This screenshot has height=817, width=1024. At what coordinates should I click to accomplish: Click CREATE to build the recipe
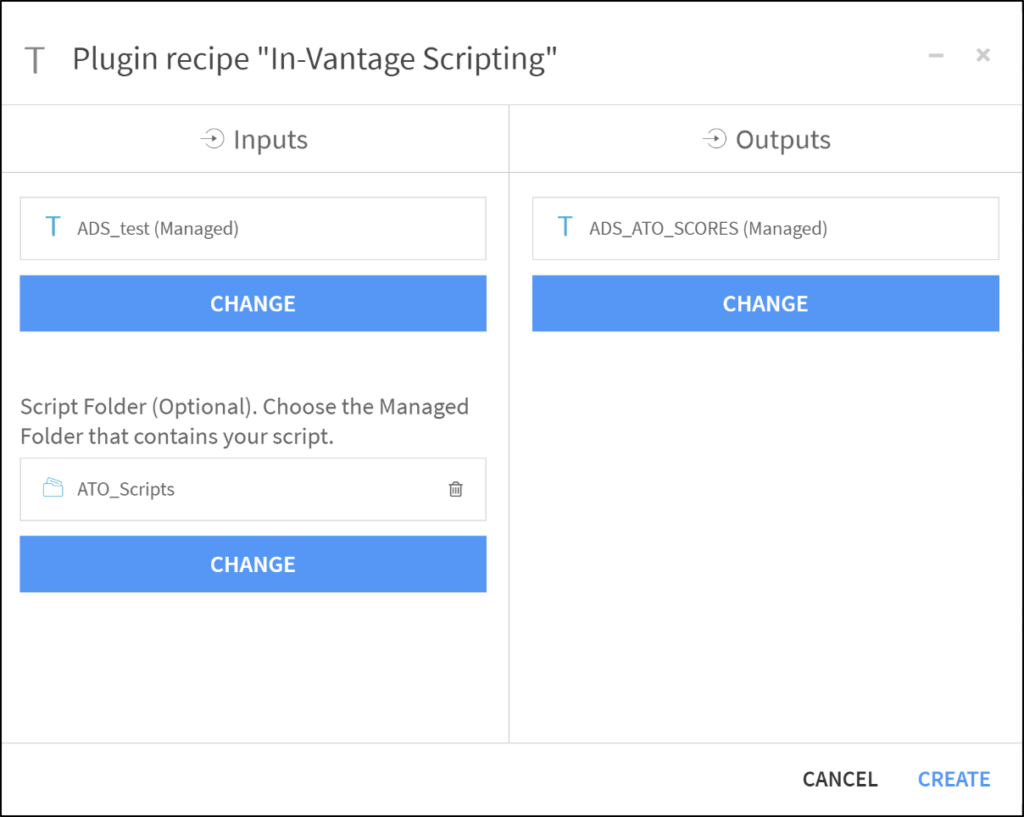pyautogui.click(x=953, y=779)
